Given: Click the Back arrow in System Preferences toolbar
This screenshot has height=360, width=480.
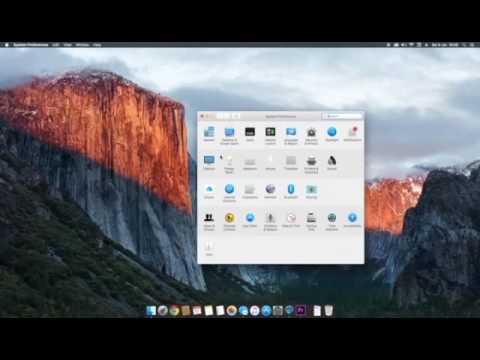Looking at the screenshot, I should pyautogui.click(x=220, y=116).
